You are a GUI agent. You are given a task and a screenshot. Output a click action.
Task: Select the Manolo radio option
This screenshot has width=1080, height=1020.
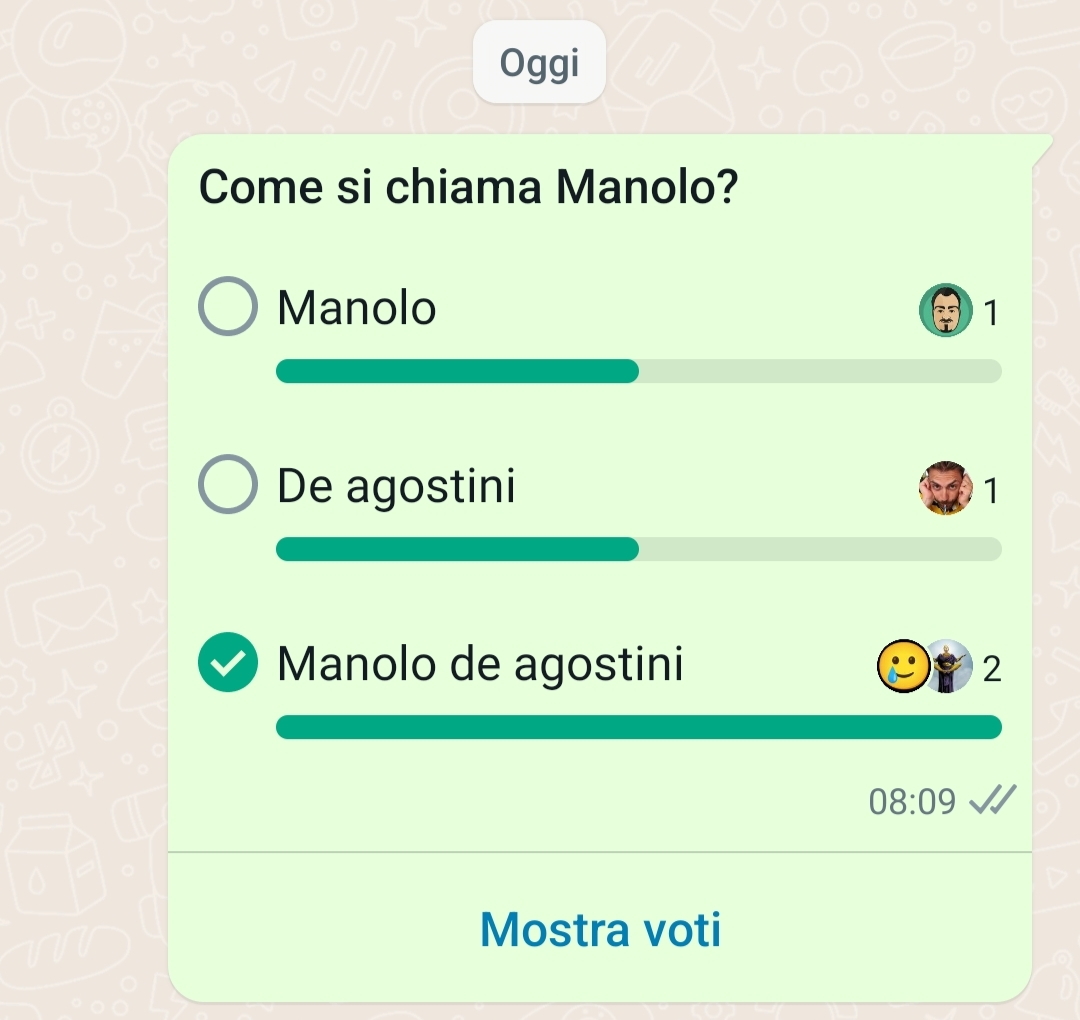228,306
